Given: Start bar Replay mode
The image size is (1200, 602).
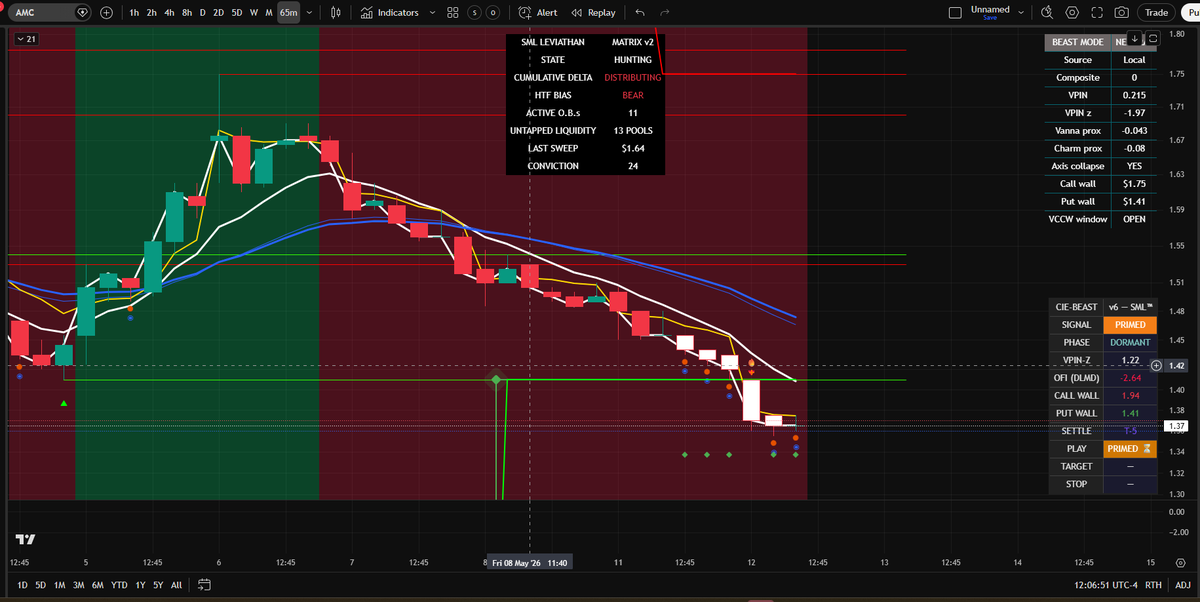Looking at the screenshot, I should coord(593,13).
